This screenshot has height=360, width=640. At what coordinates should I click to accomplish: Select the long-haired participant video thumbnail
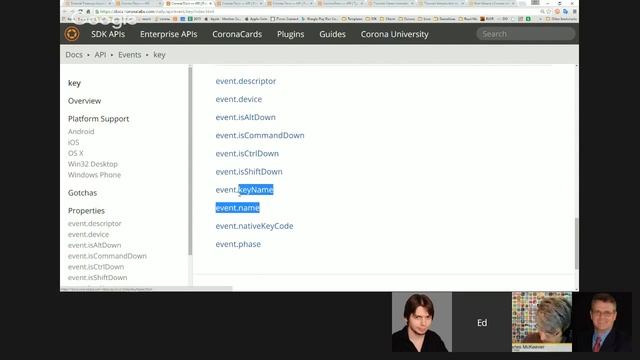coord(422,322)
